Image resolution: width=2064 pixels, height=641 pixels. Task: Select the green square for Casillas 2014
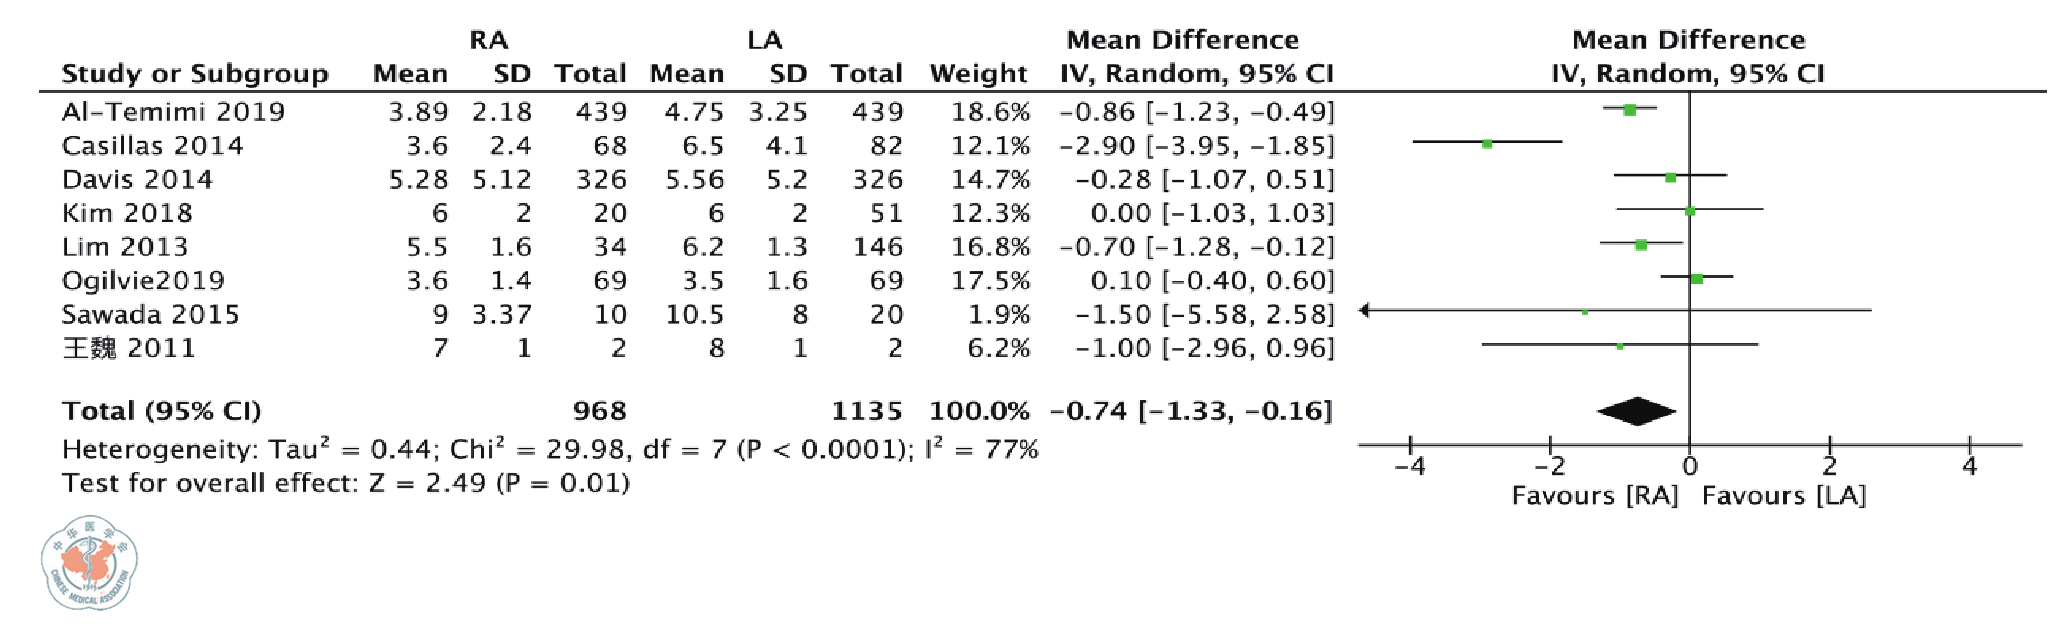1487,144
